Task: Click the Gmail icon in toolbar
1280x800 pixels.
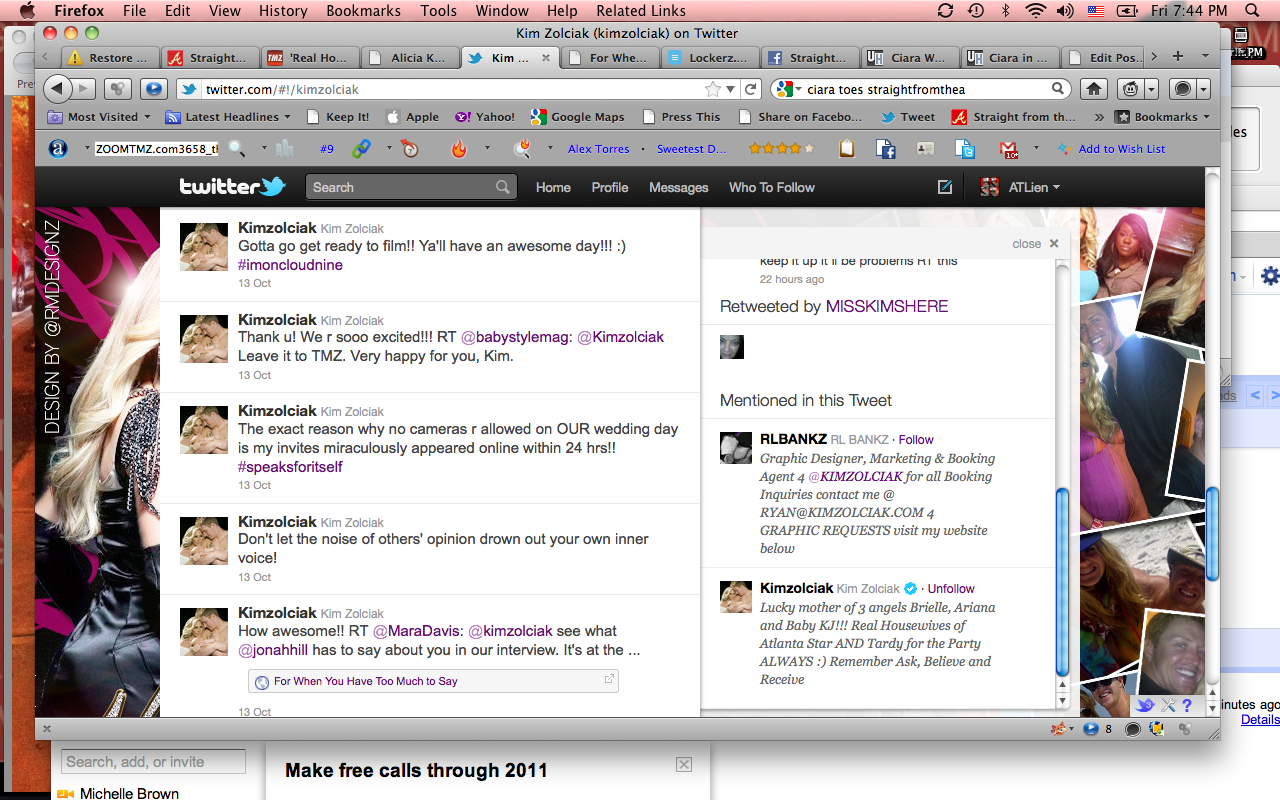Action: pos(1009,149)
